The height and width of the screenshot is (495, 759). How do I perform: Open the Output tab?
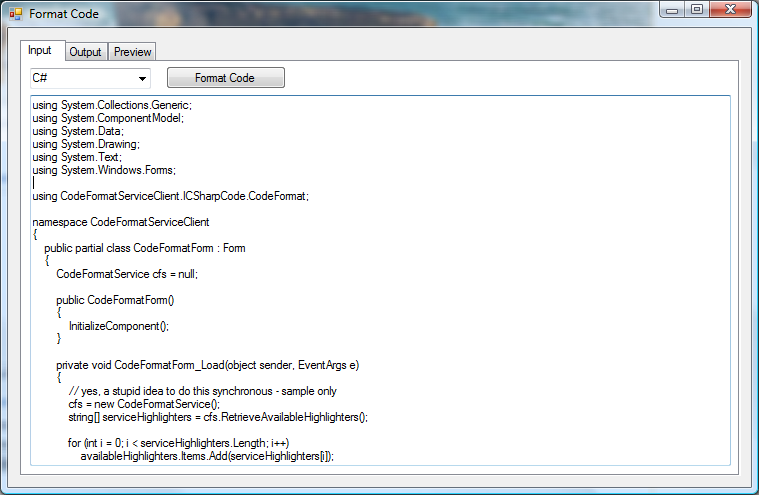tap(85, 52)
